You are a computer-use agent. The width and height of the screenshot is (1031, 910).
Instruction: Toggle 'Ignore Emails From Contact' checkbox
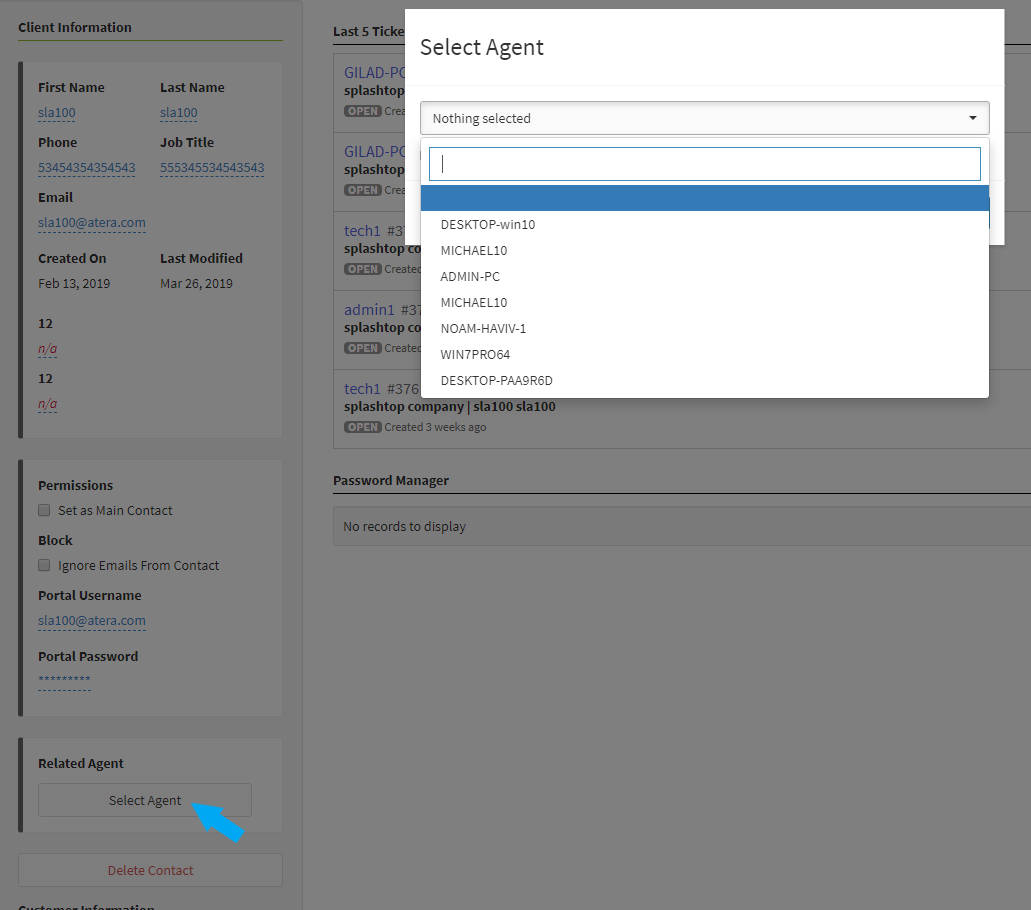point(44,565)
